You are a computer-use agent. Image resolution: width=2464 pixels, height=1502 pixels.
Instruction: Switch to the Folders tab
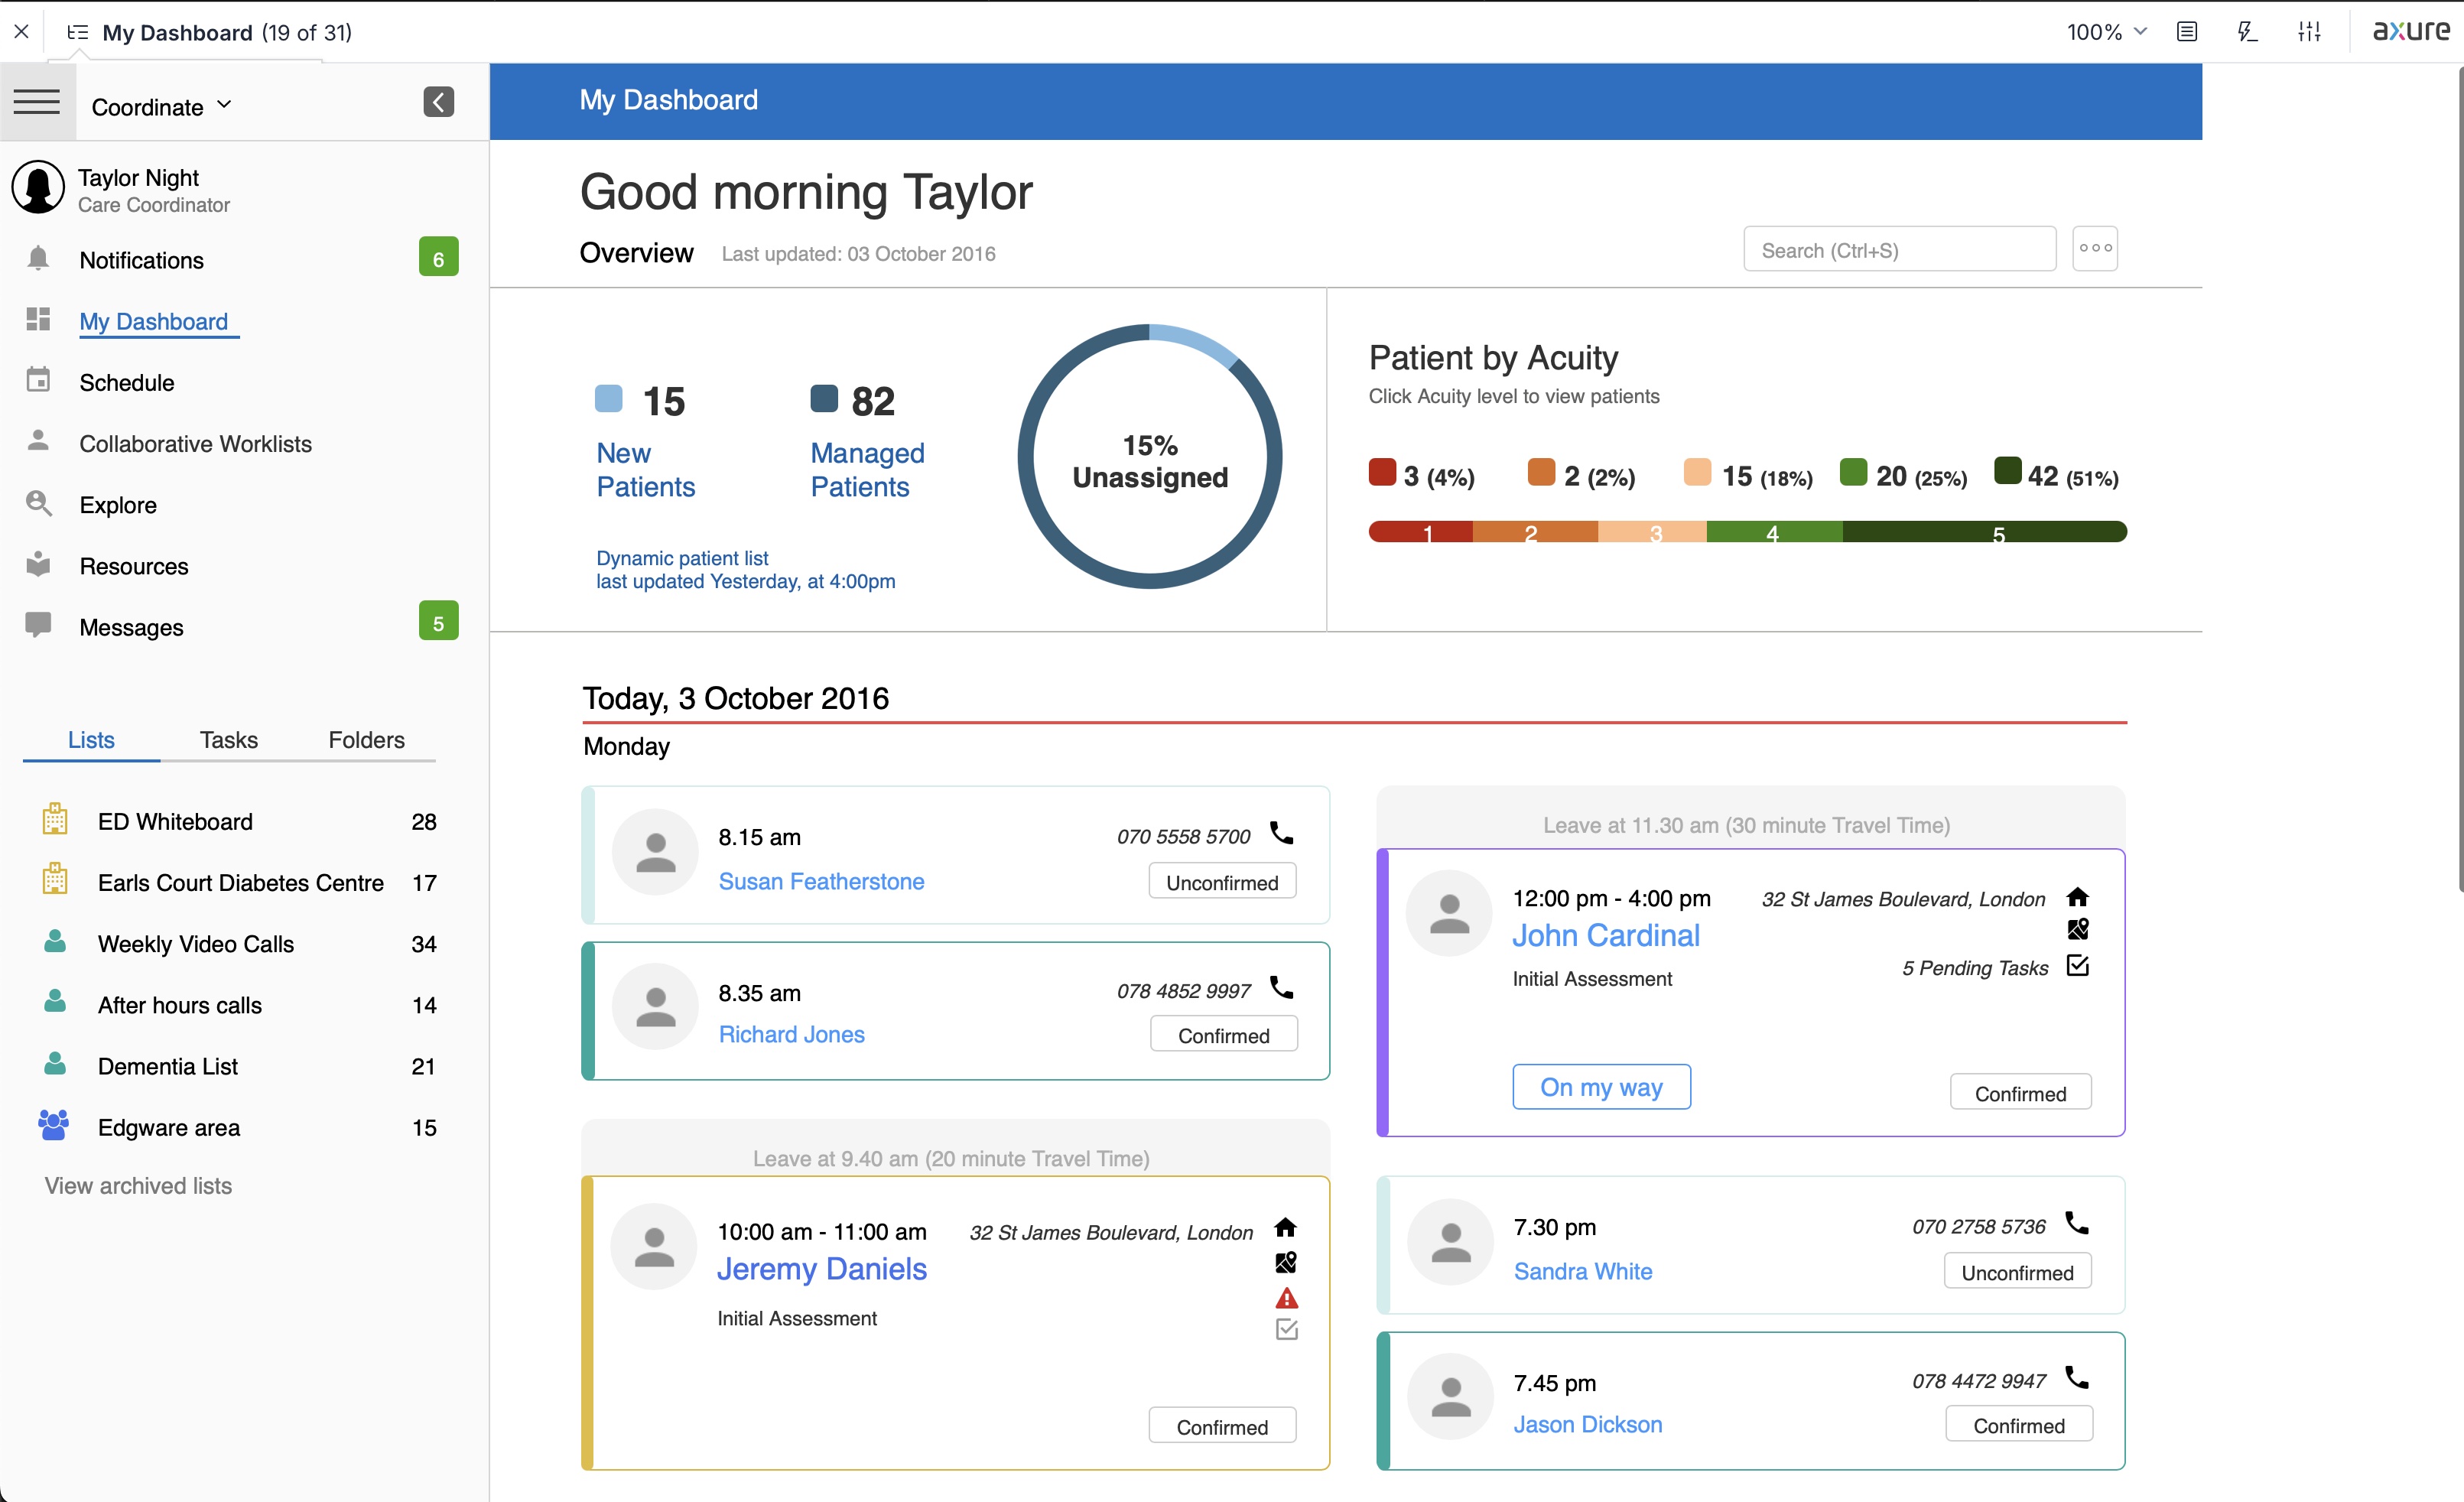point(366,740)
